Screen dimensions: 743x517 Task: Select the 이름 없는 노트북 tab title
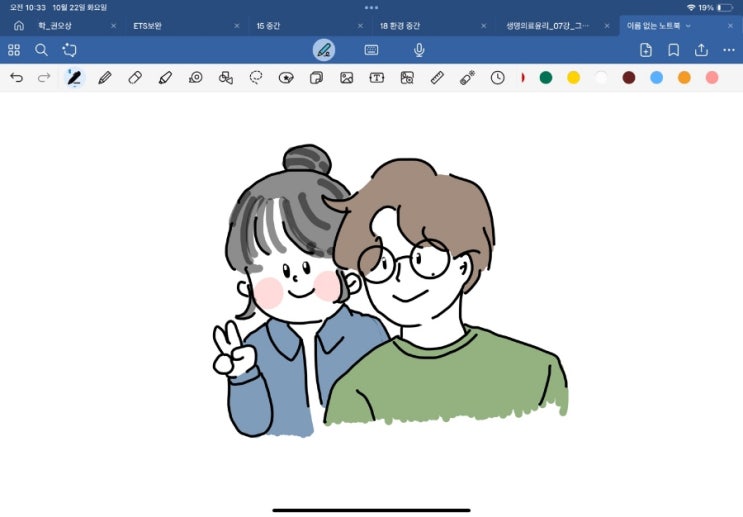point(653,26)
